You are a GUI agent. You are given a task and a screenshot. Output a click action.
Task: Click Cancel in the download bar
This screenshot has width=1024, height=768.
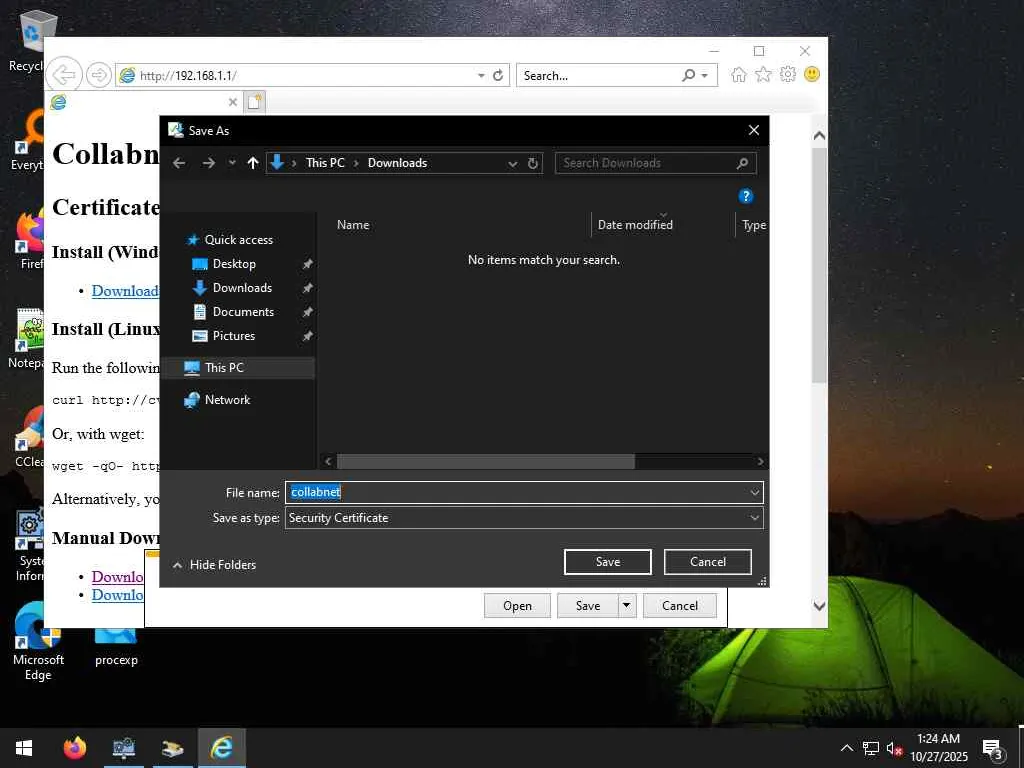coord(679,605)
